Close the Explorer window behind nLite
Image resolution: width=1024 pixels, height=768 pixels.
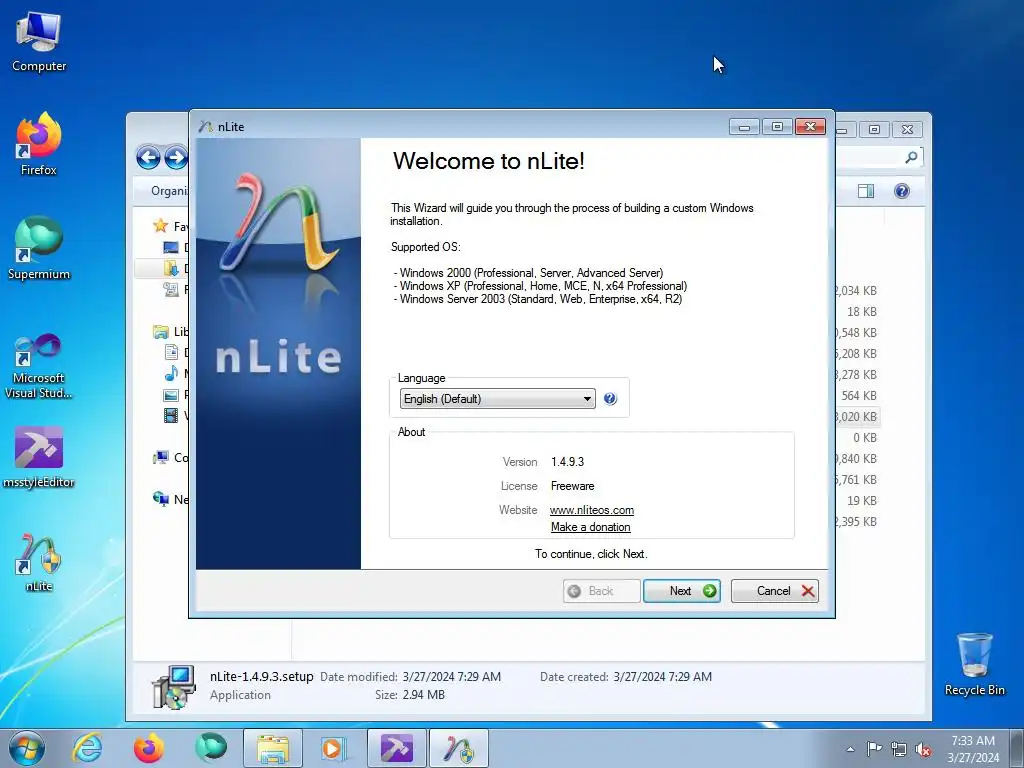coord(908,129)
